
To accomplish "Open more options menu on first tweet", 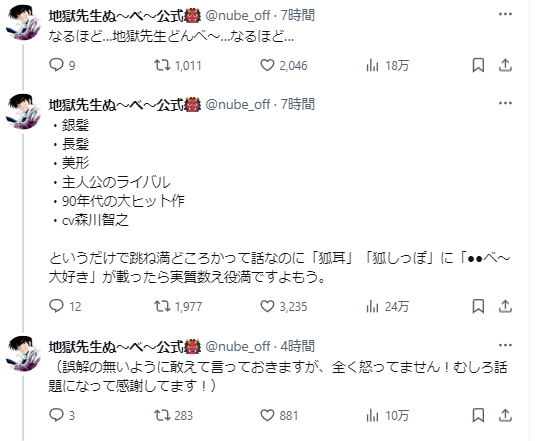I will tap(505, 14).
